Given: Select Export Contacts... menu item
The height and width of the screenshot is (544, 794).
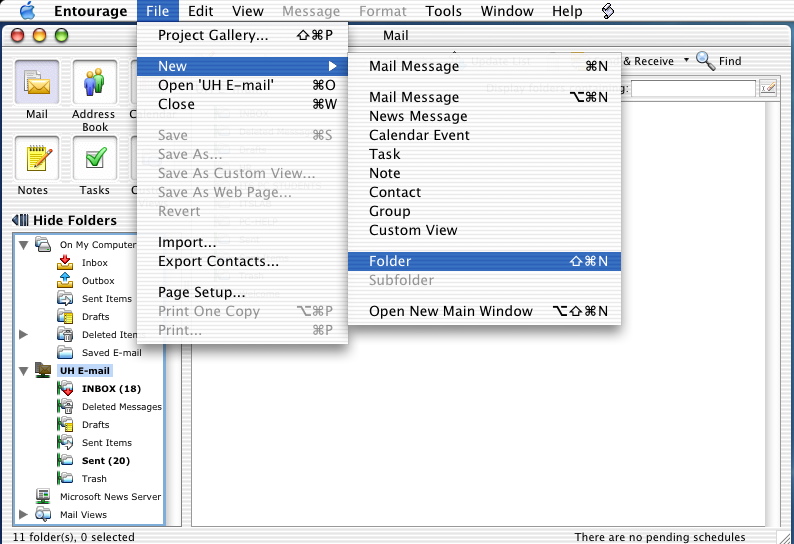Looking at the screenshot, I should pos(242,261).
